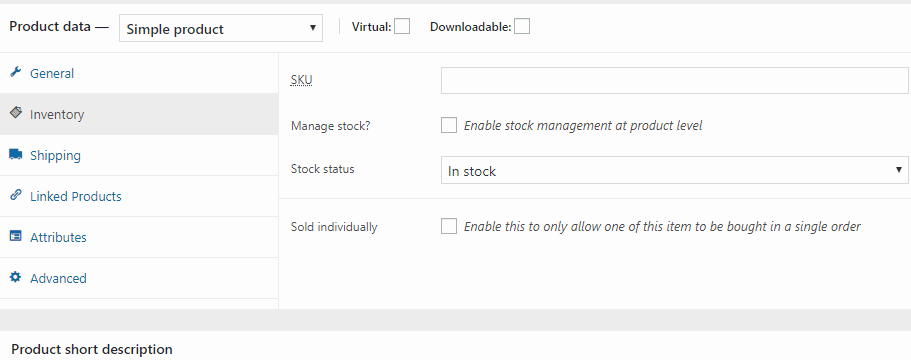
Task: Click 'Enable stock management at product level' text
Action: [583, 125]
